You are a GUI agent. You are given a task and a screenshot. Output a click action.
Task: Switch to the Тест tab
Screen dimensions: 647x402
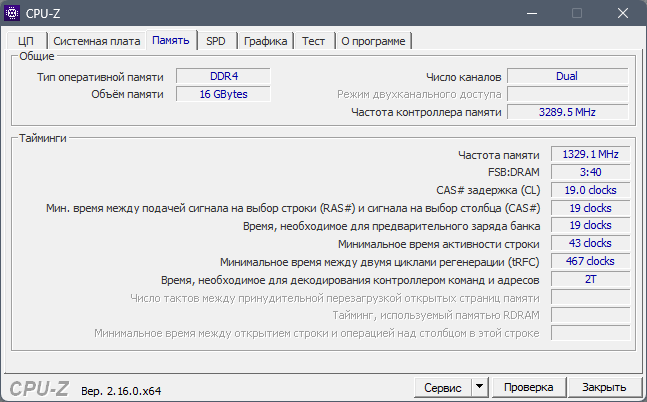[313, 41]
